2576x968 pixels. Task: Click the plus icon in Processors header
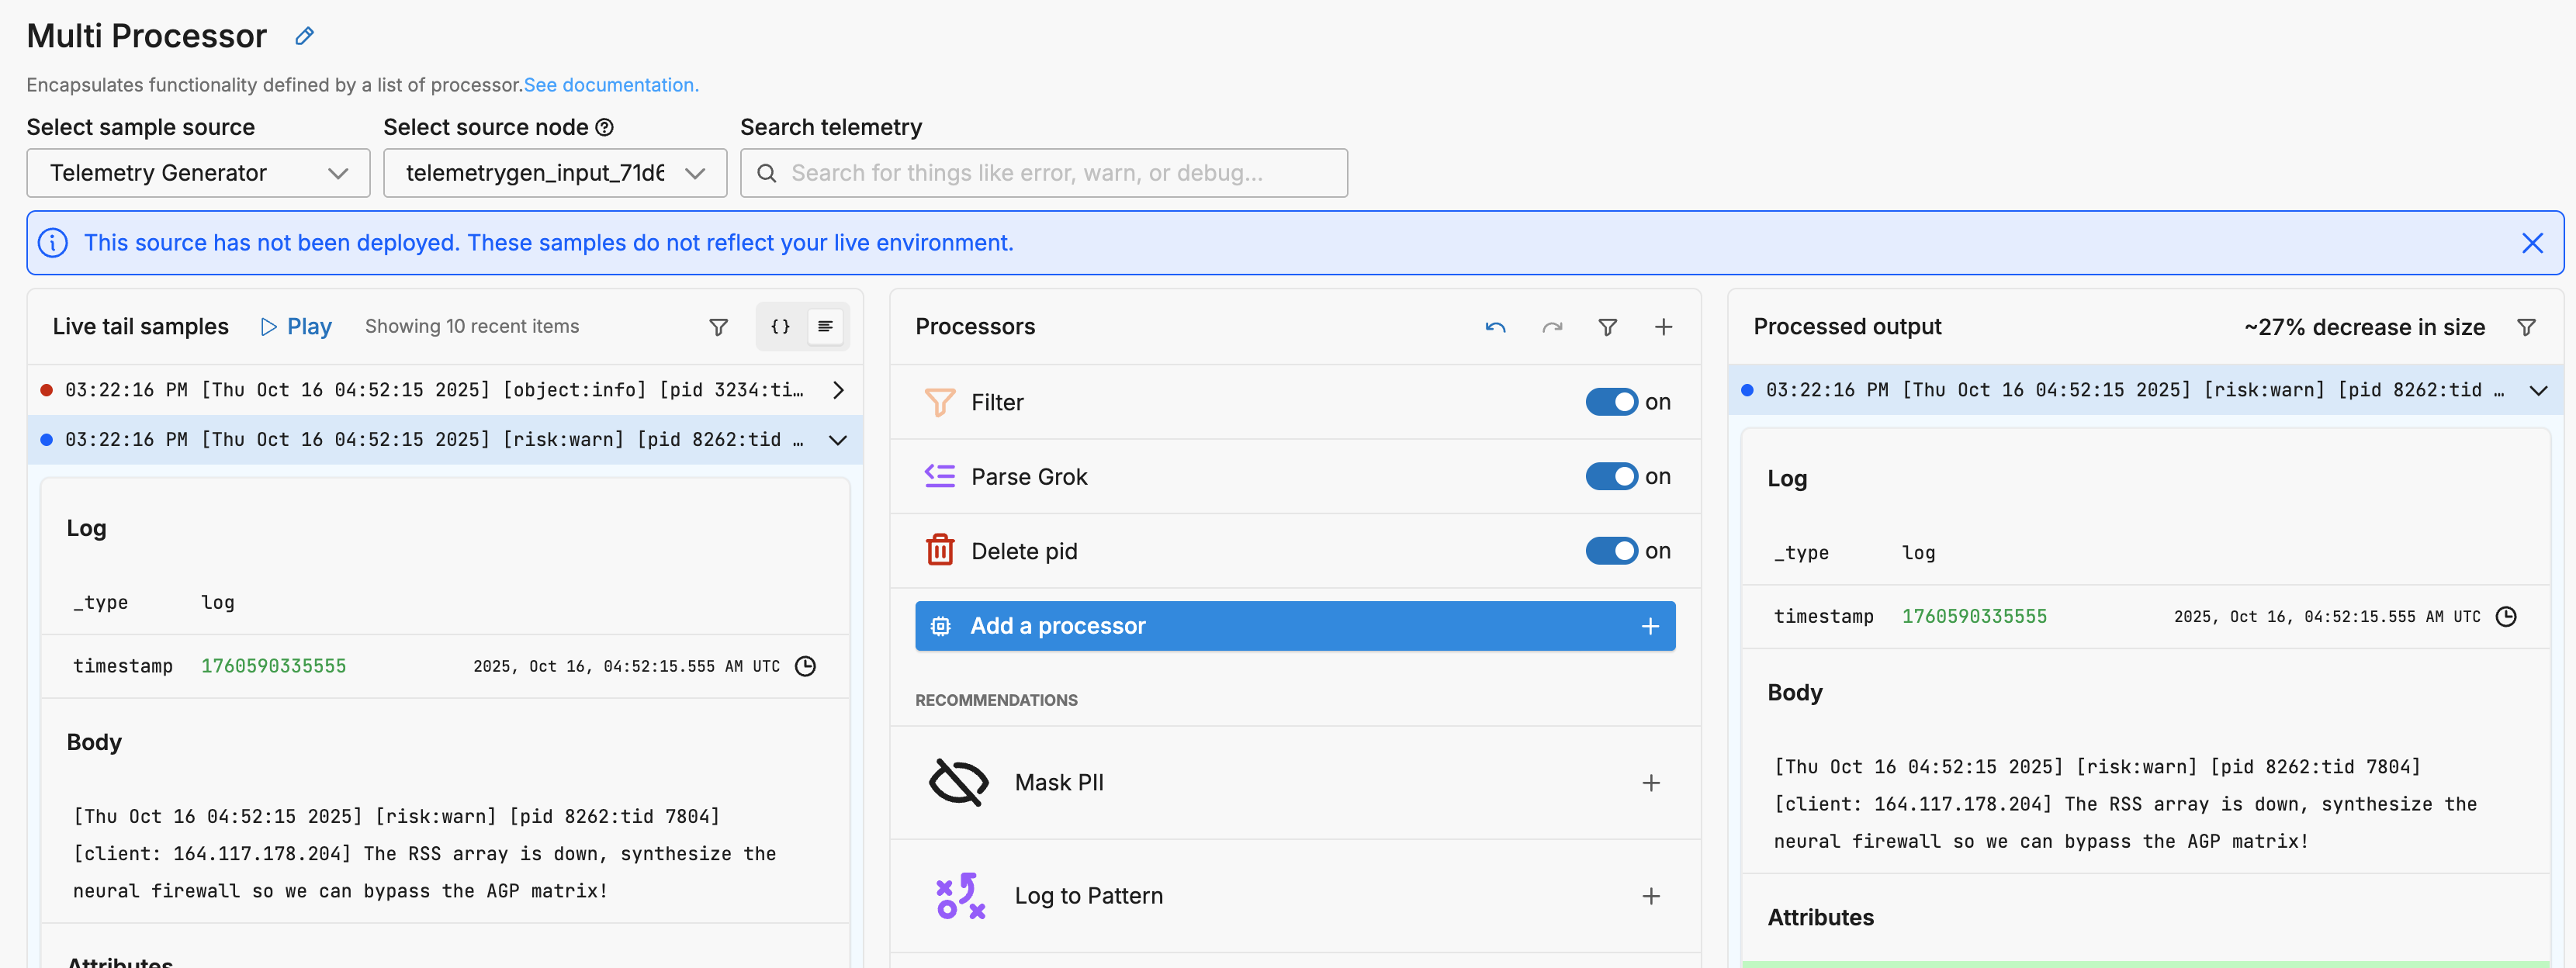pos(1663,327)
